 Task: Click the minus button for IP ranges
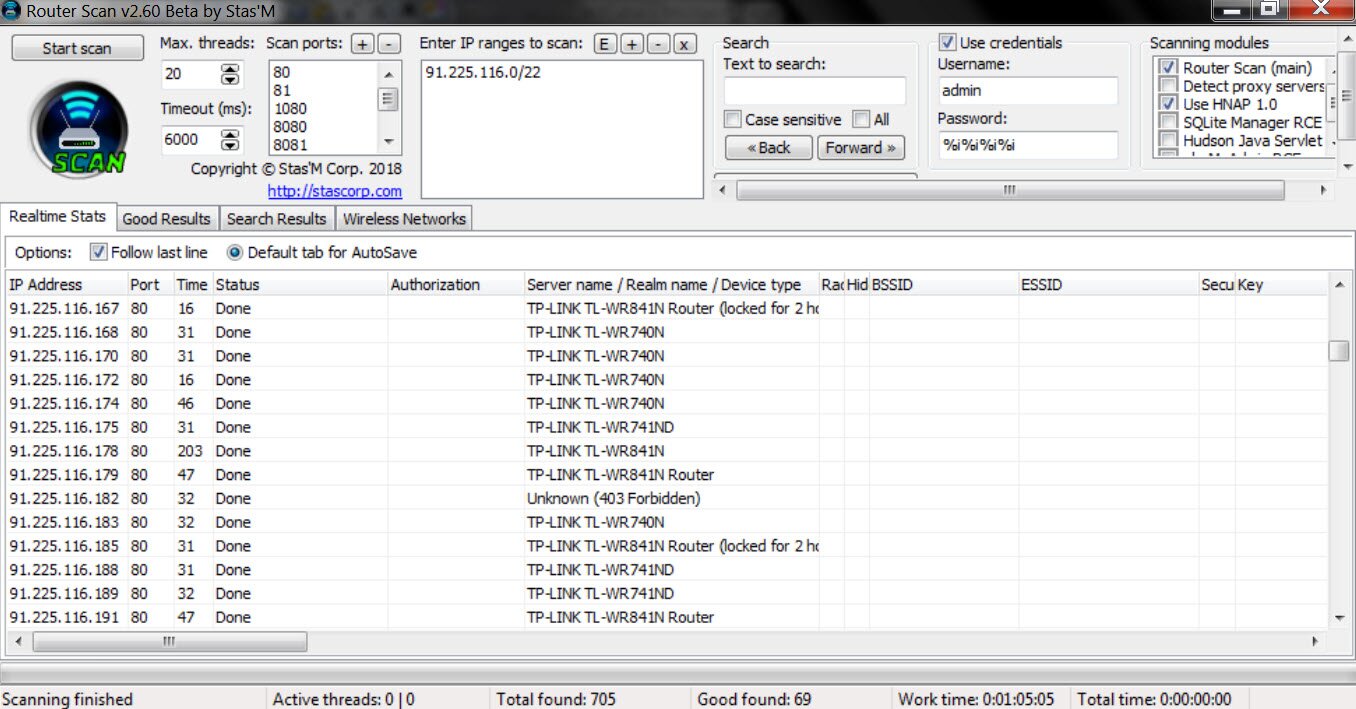point(658,44)
